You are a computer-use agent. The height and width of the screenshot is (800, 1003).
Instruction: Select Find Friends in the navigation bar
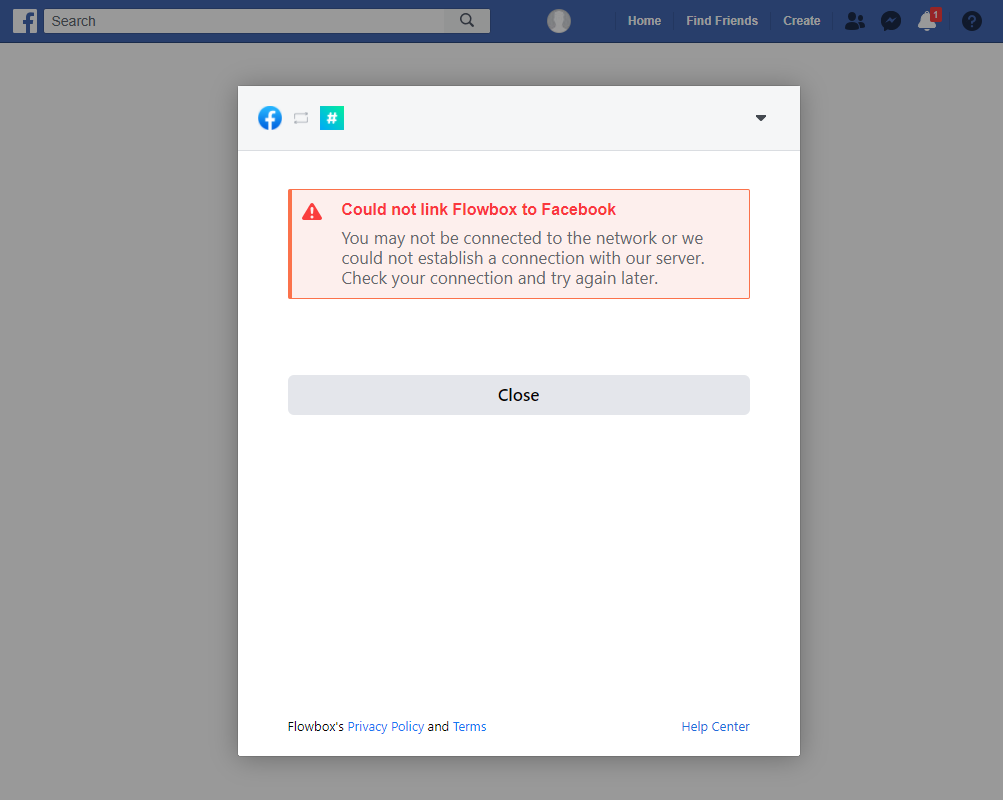(x=721, y=20)
